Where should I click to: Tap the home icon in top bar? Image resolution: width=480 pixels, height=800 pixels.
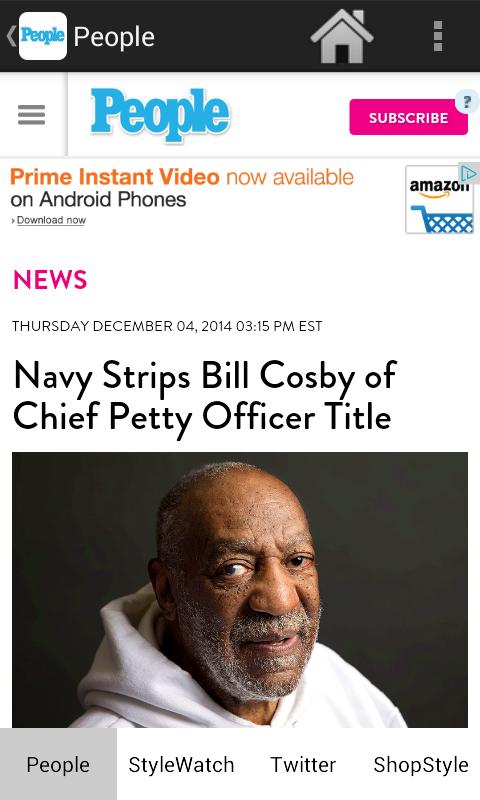coord(342,37)
